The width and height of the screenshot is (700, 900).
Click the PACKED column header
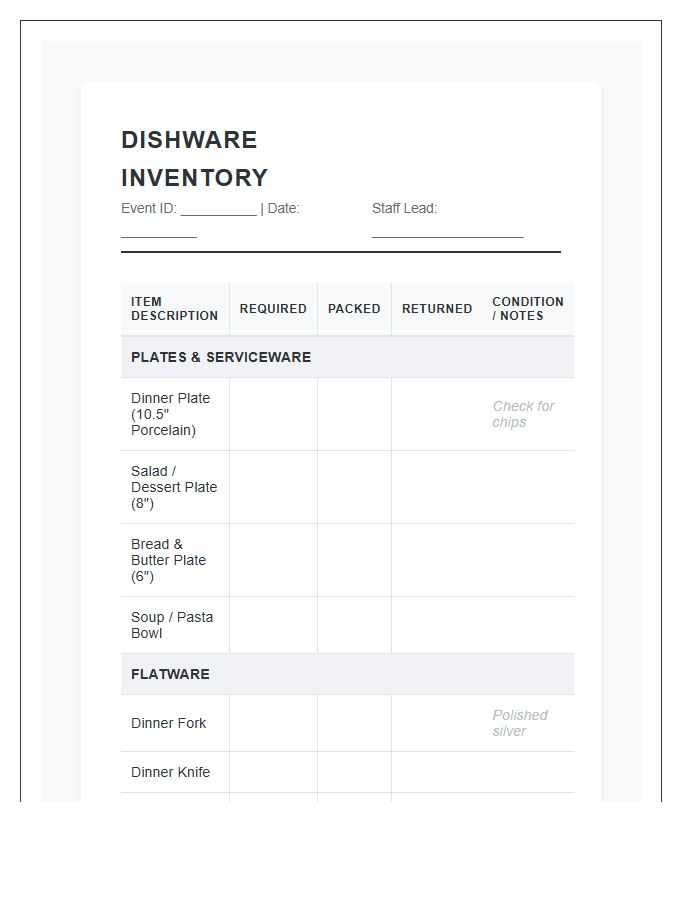pyautogui.click(x=354, y=309)
